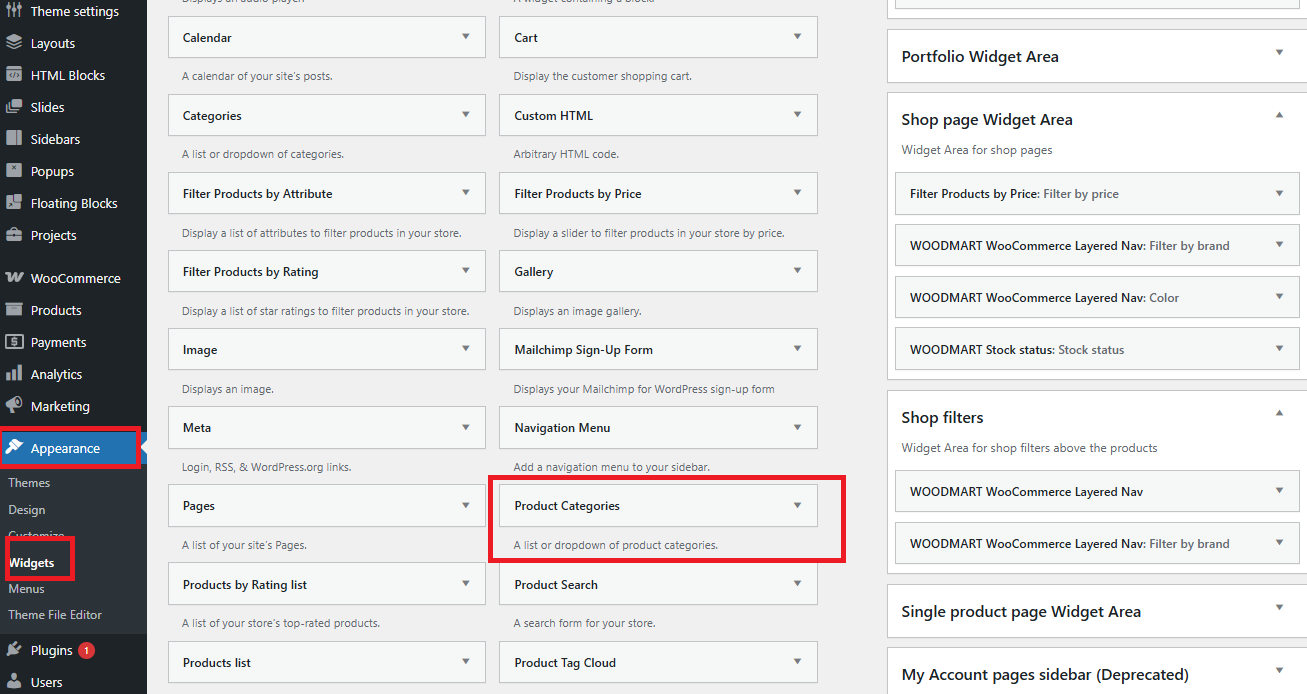Viewport: 1307px width, 694px height.
Task: Click the Users person icon
Action: [14, 682]
